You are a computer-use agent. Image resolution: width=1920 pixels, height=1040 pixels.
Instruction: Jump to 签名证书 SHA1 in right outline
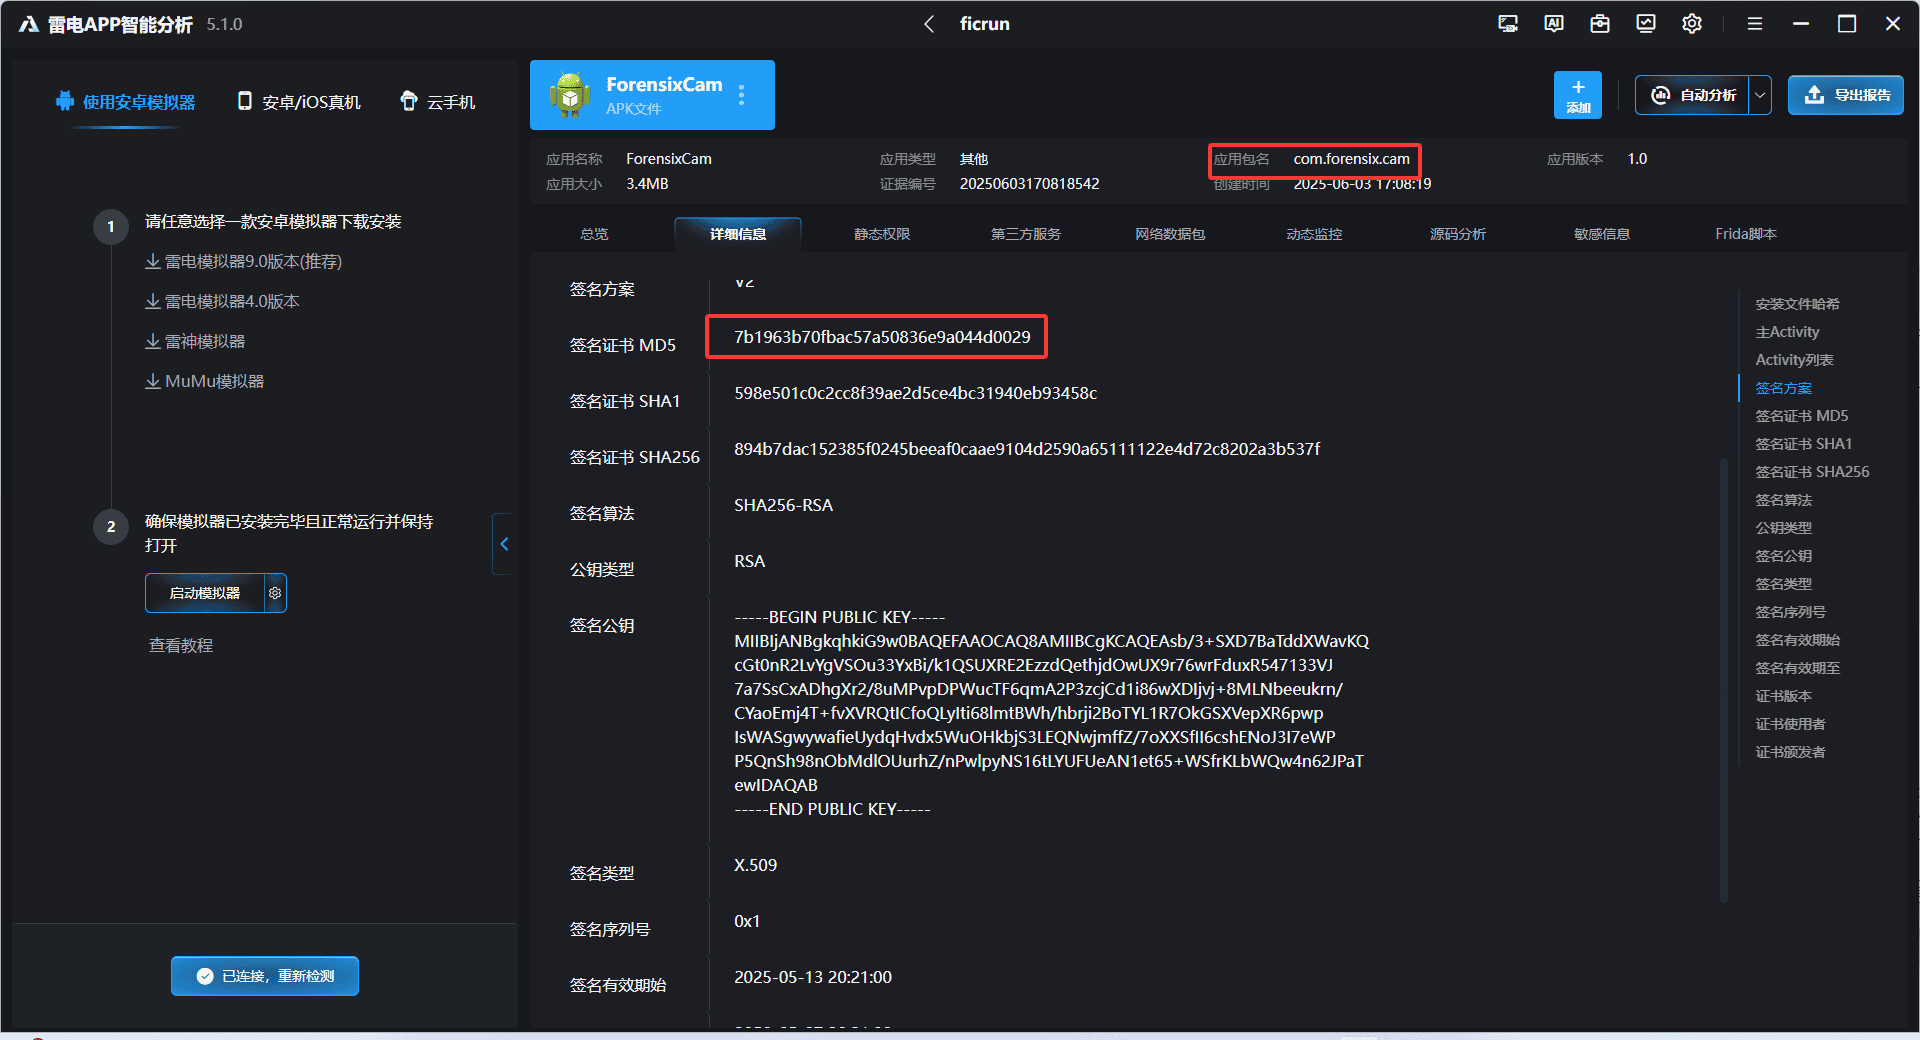point(1803,444)
